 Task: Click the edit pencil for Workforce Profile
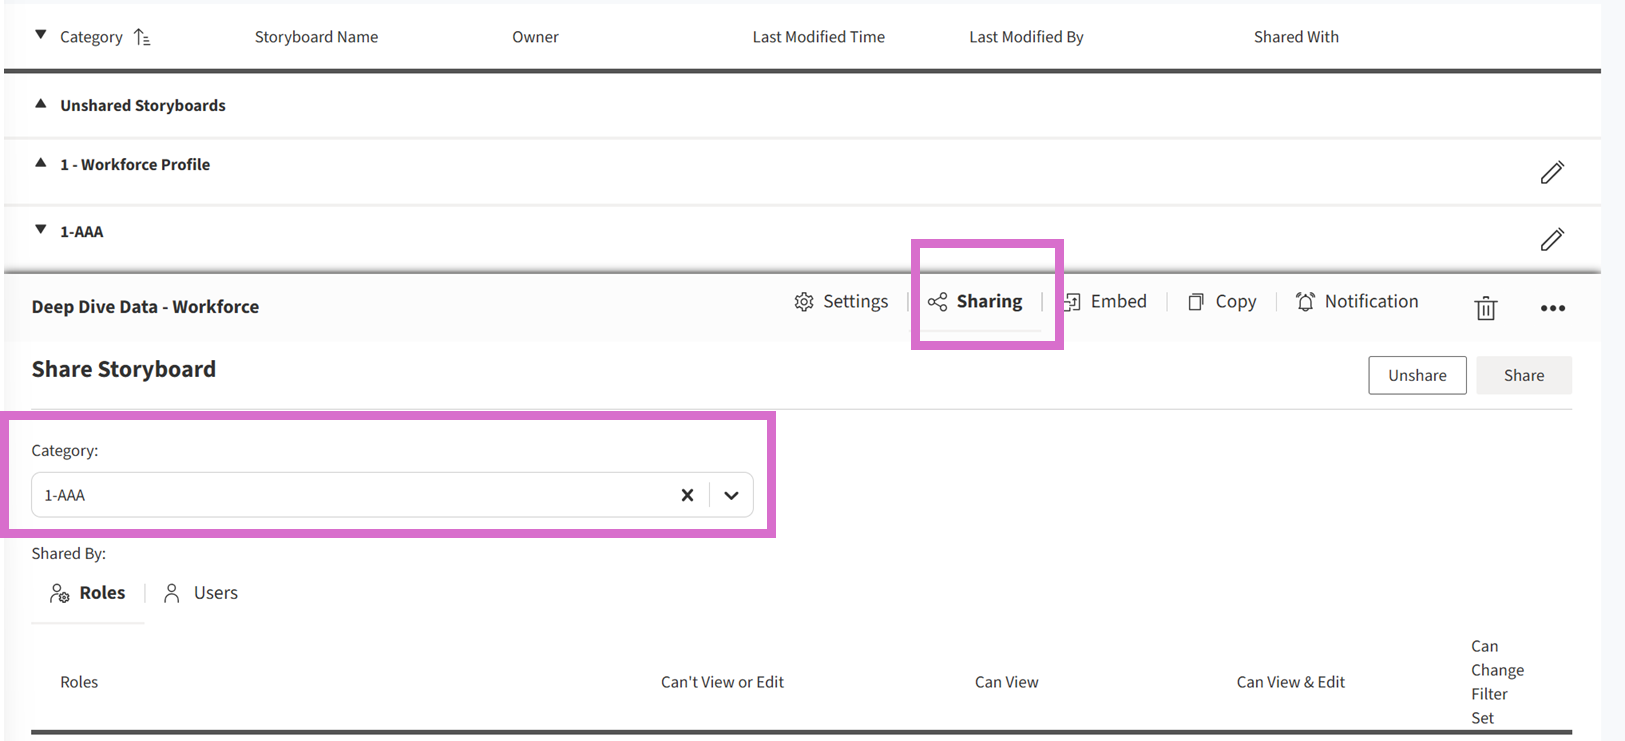point(1551,172)
